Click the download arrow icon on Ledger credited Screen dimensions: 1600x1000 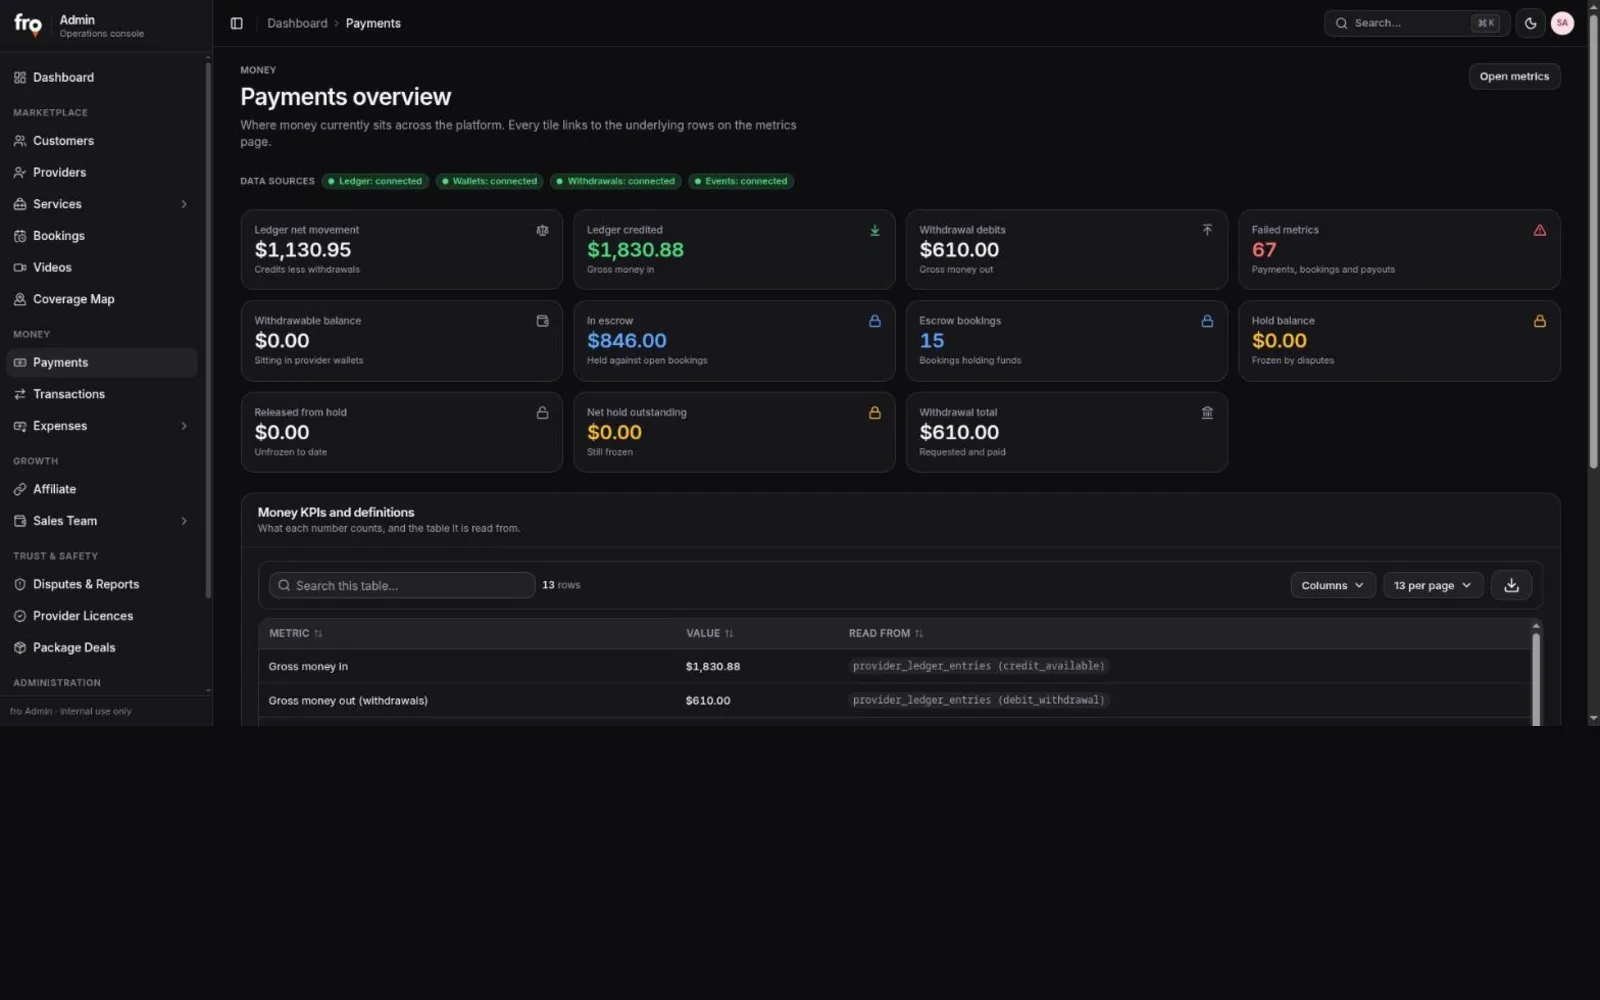coord(875,230)
